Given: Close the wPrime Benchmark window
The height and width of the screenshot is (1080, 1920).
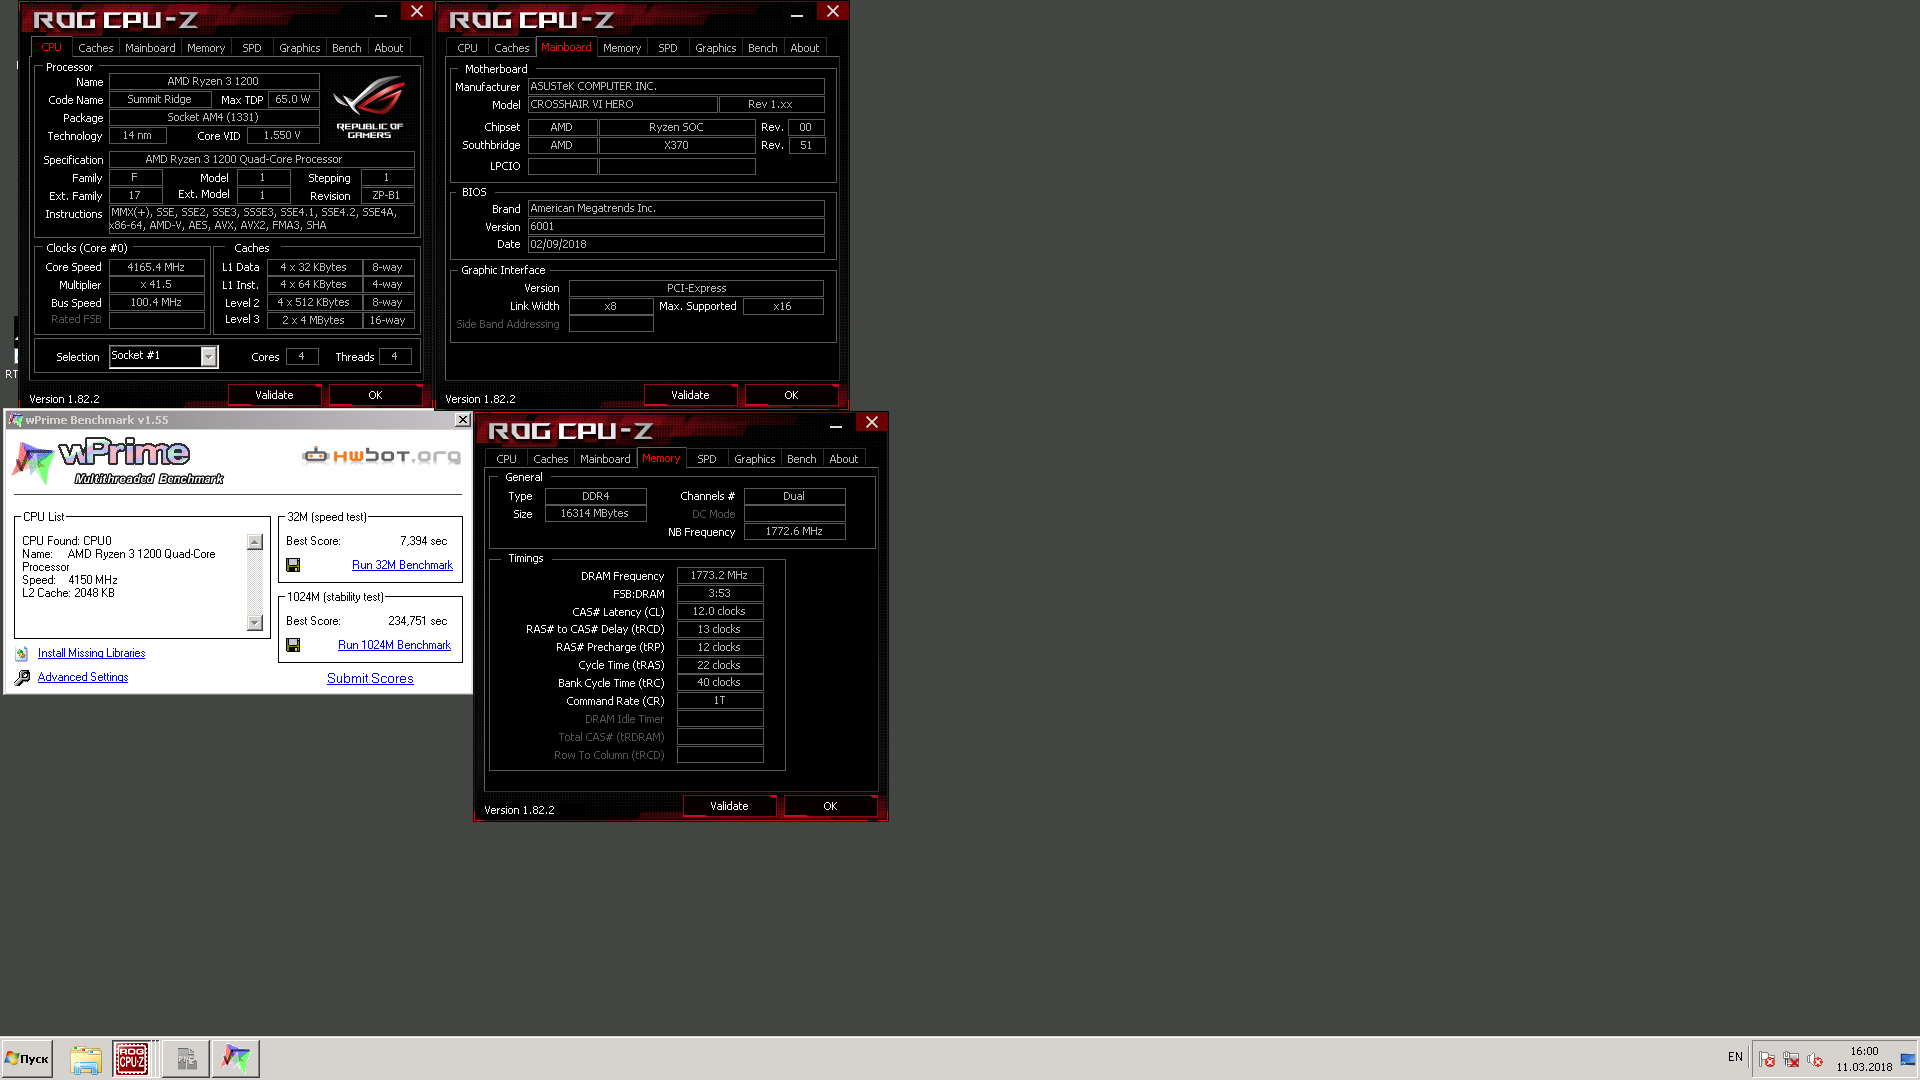Looking at the screenshot, I should point(462,420).
